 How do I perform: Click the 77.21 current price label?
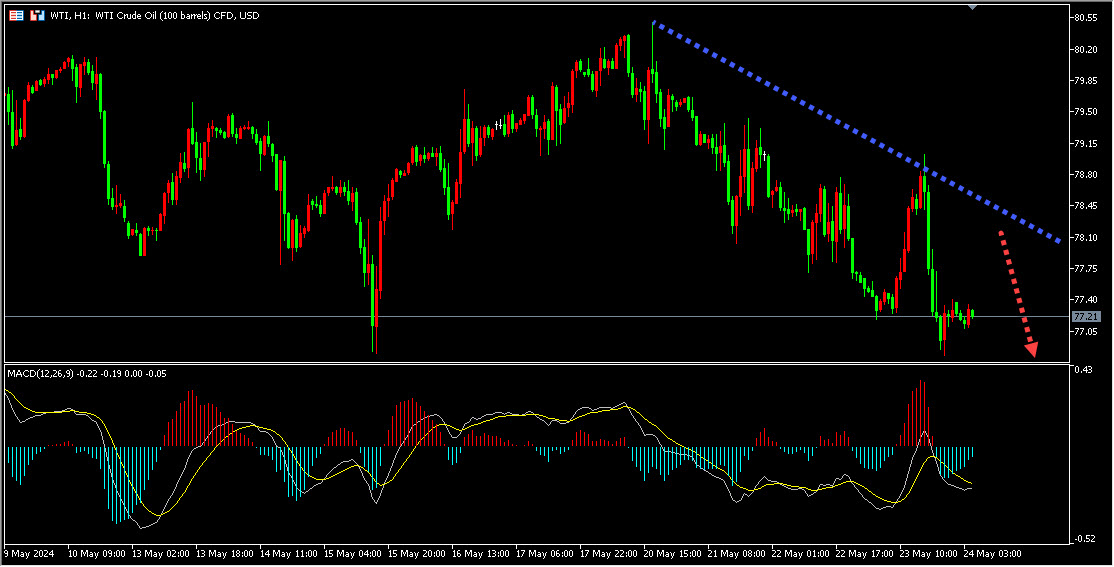[x=1085, y=316]
